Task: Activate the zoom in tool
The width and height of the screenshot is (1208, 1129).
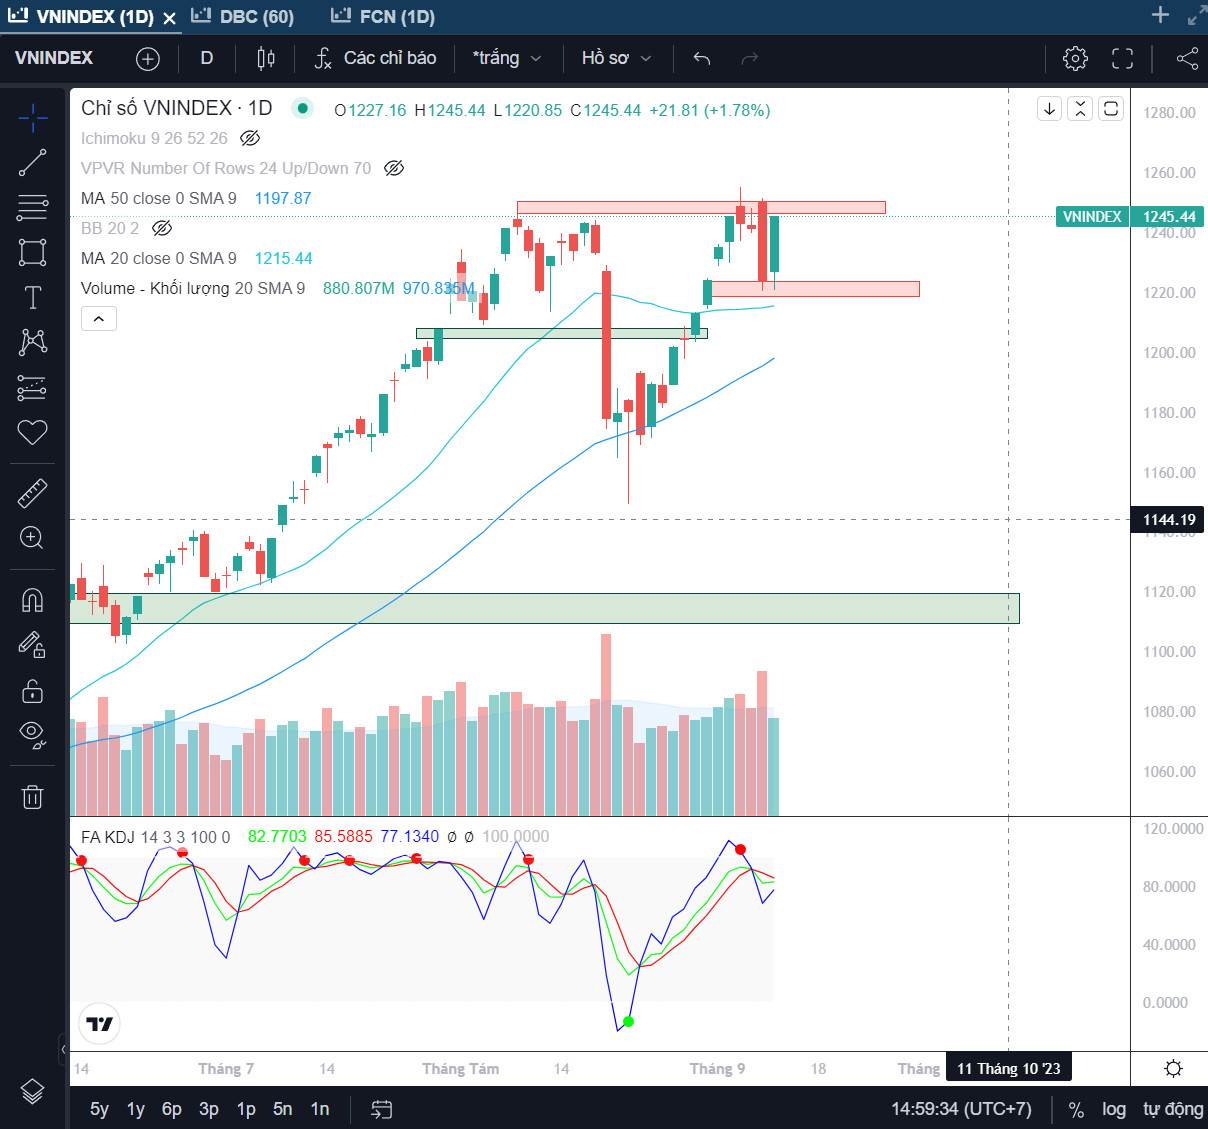Action: [x=32, y=538]
